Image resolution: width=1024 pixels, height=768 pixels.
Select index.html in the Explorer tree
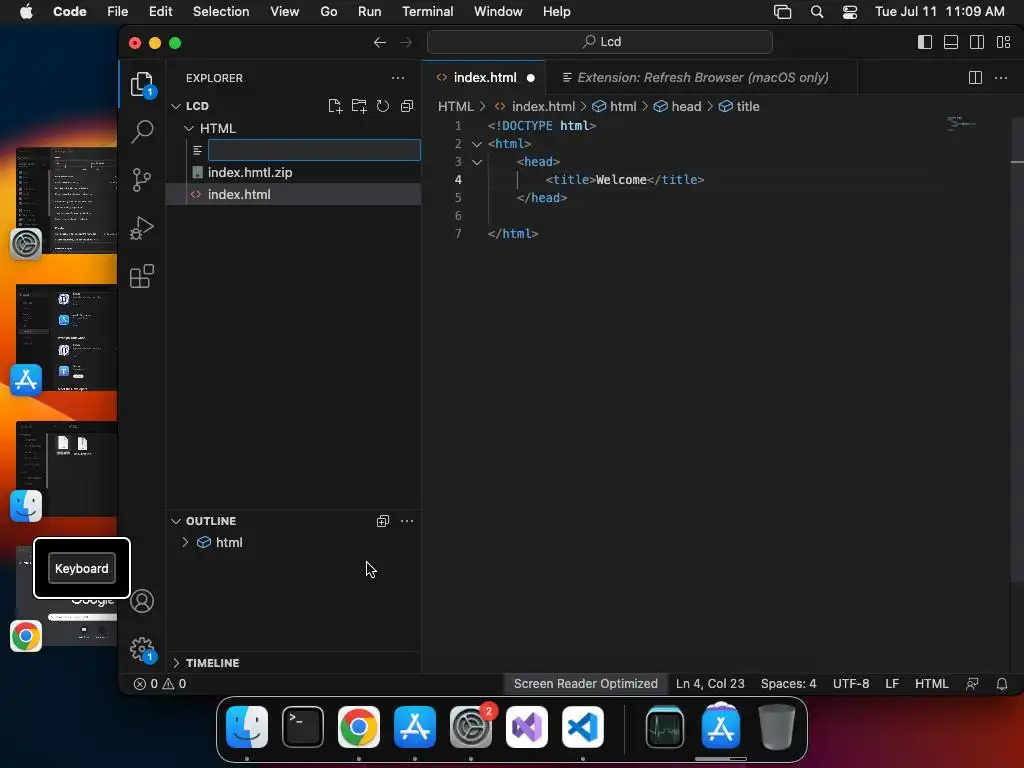click(x=293, y=195)
